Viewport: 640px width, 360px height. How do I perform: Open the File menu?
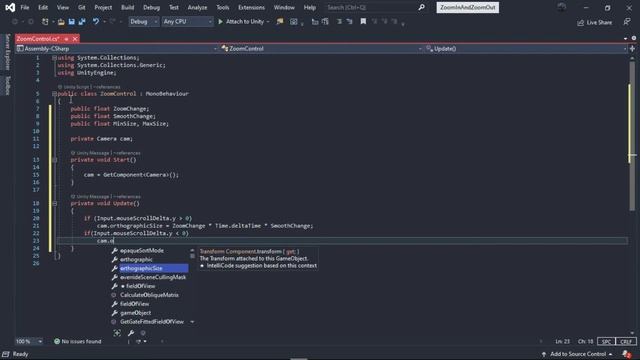pos(25,7)
